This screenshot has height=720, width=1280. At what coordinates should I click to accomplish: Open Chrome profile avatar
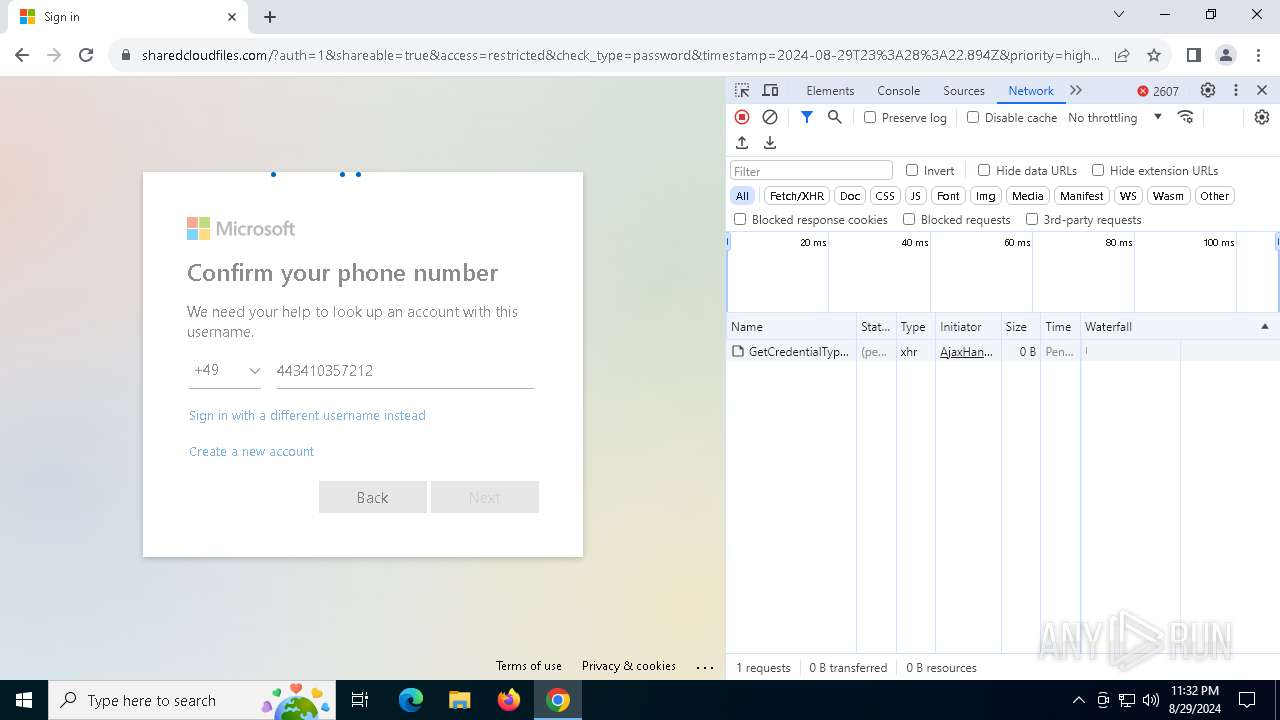(x=1226, y=55)
